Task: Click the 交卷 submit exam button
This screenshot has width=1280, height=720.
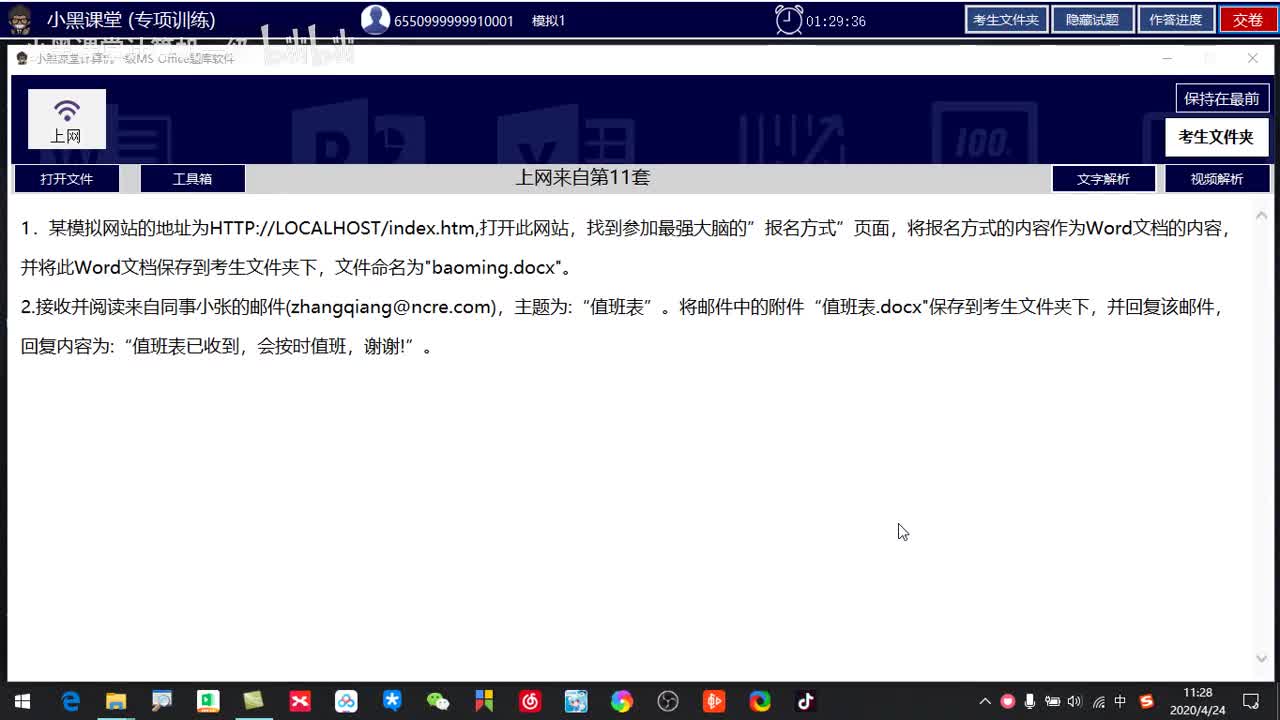Action: coord(1248,20)
